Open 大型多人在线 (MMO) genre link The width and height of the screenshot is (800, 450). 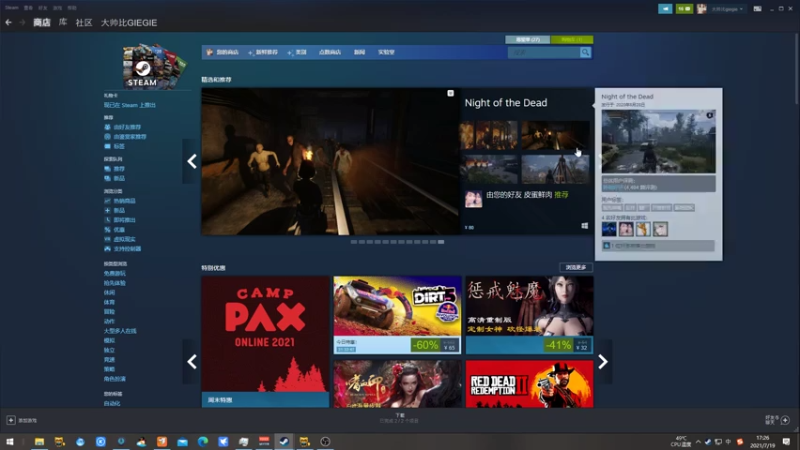click(120, 331)
